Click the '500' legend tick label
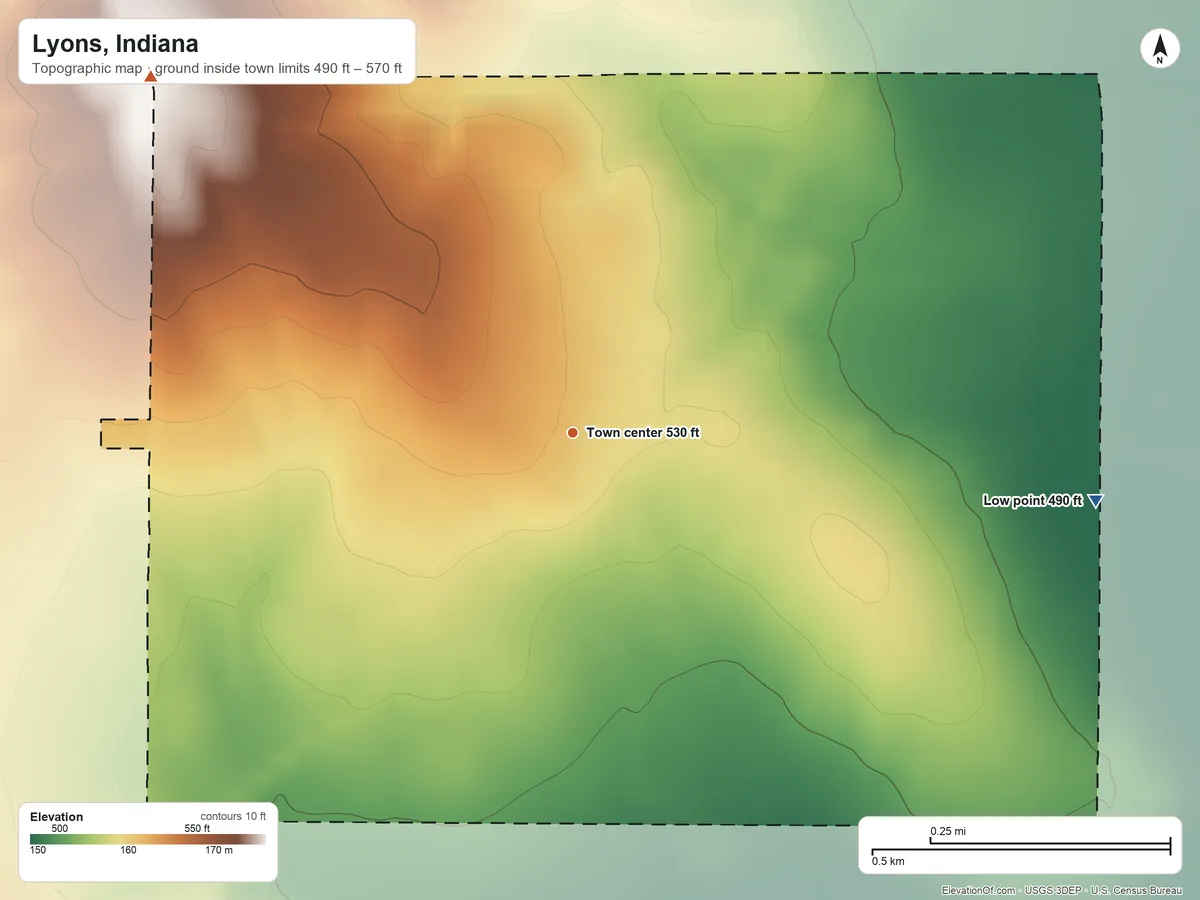Image resolution: width=1200 pixels, height=900 pixels. tap(59, 828)
